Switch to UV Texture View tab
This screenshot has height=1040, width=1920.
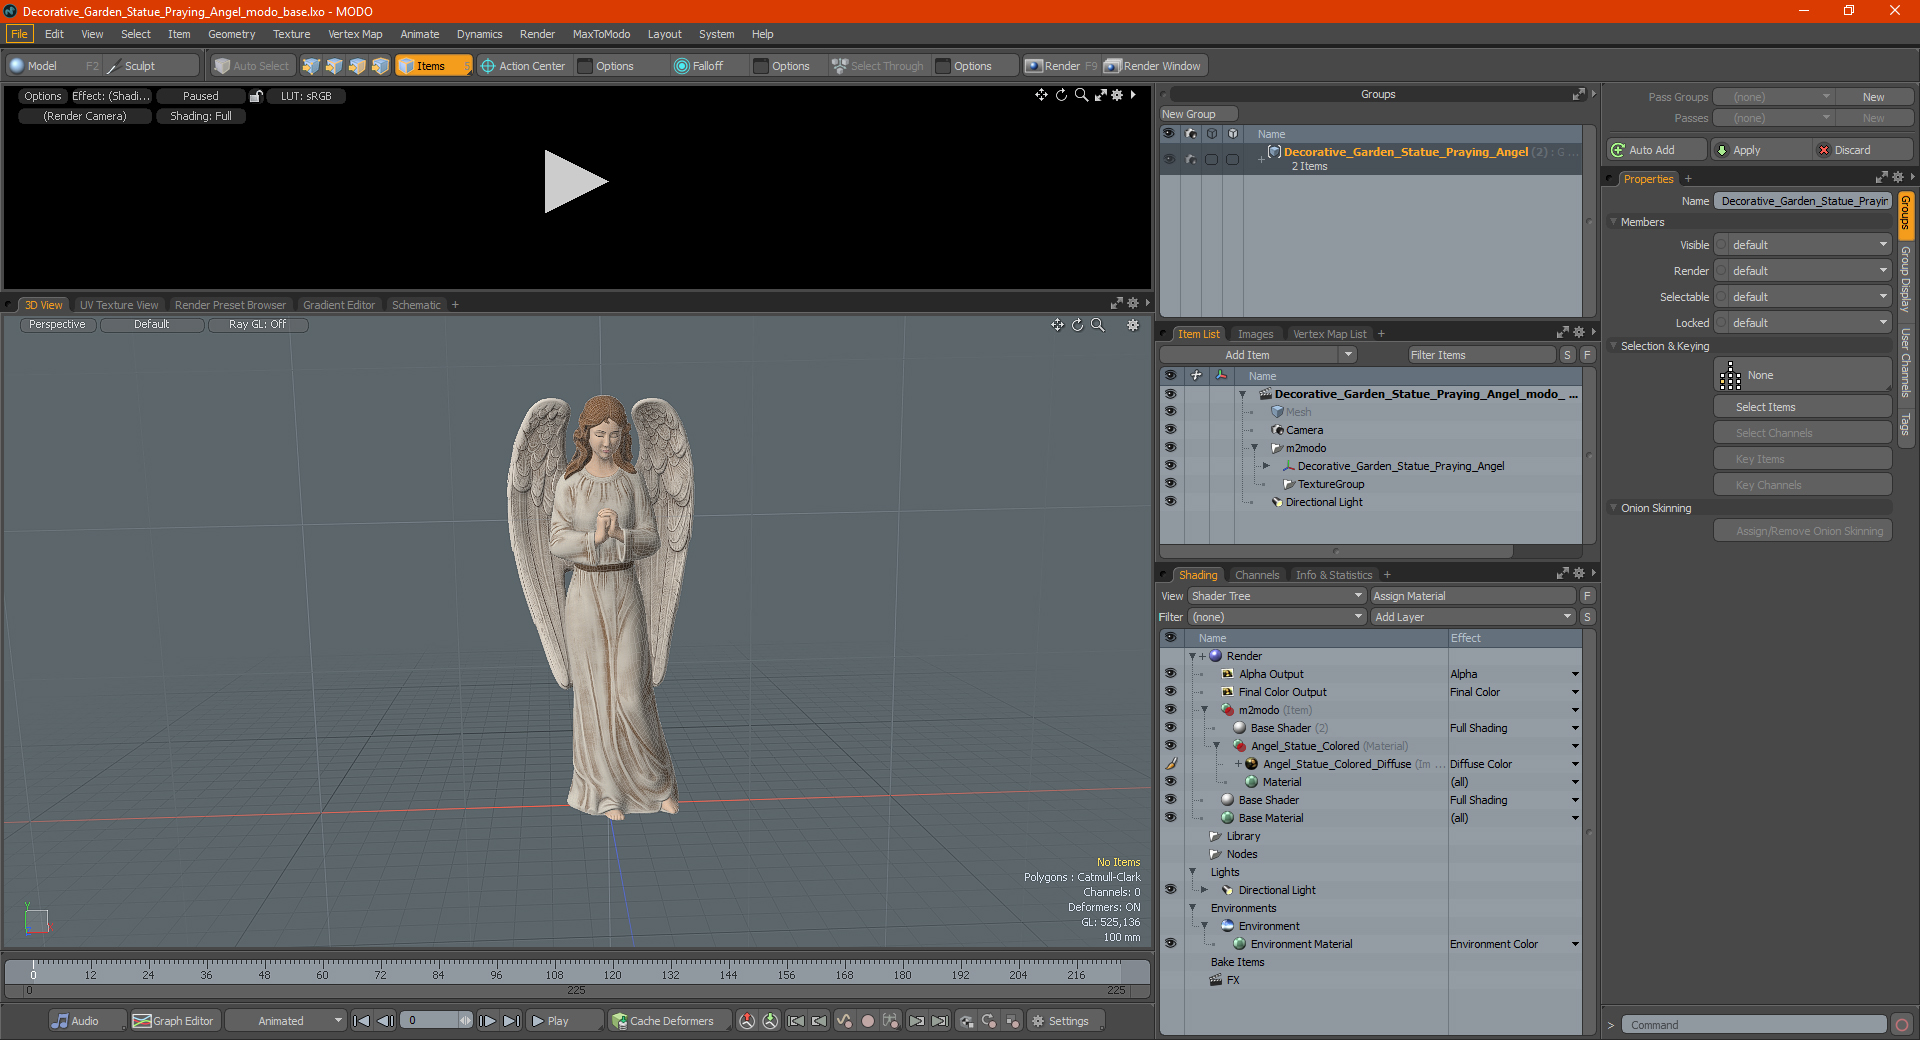119,305
